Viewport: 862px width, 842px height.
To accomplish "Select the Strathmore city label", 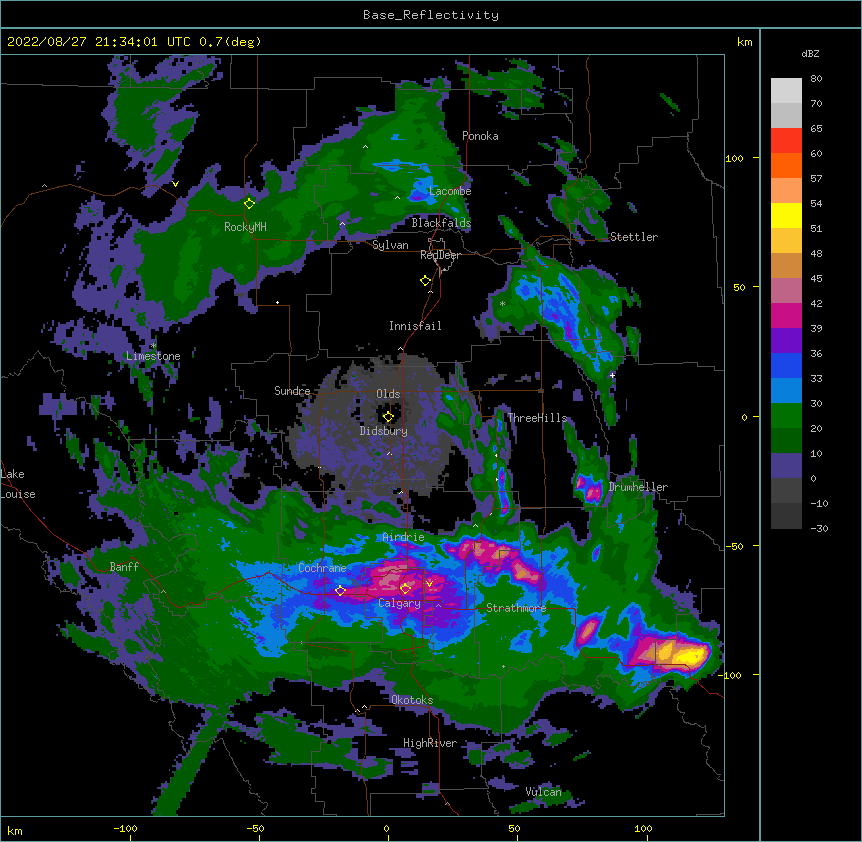I will click(516, 608).
